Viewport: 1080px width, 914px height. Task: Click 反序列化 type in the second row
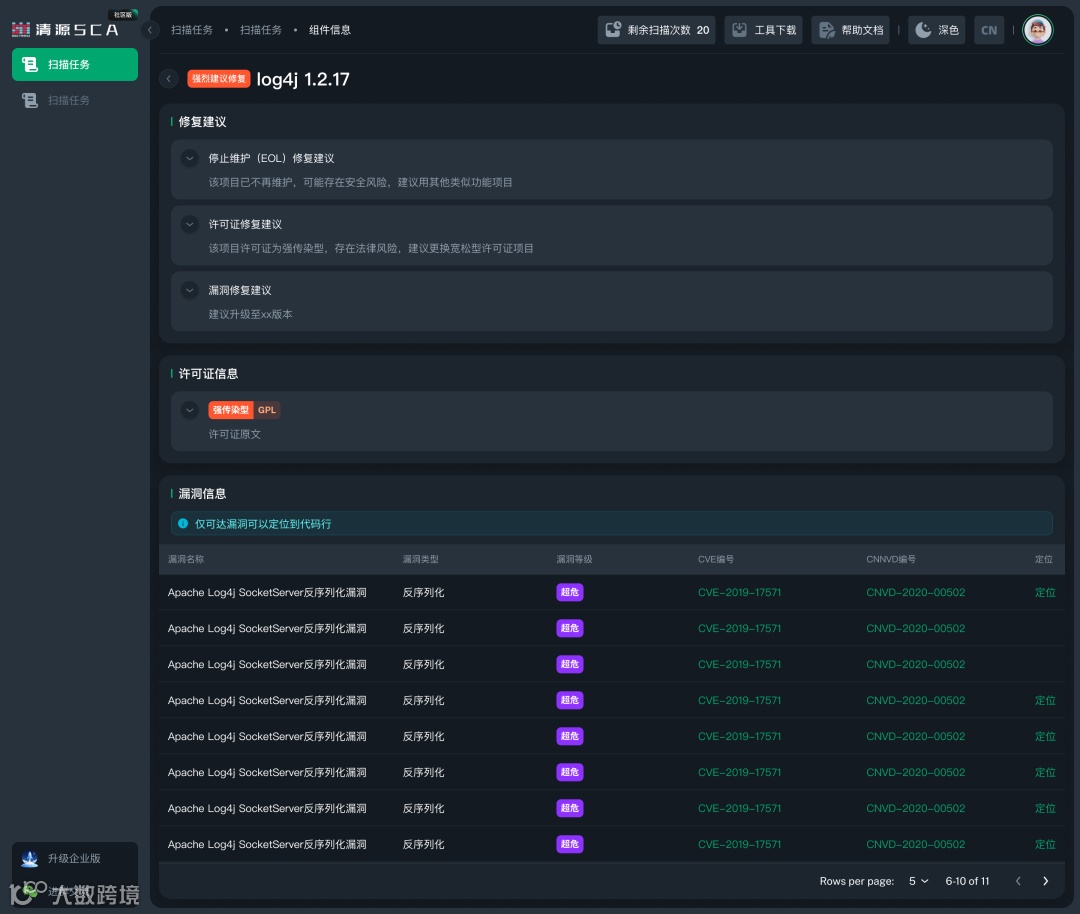point(423,628)
